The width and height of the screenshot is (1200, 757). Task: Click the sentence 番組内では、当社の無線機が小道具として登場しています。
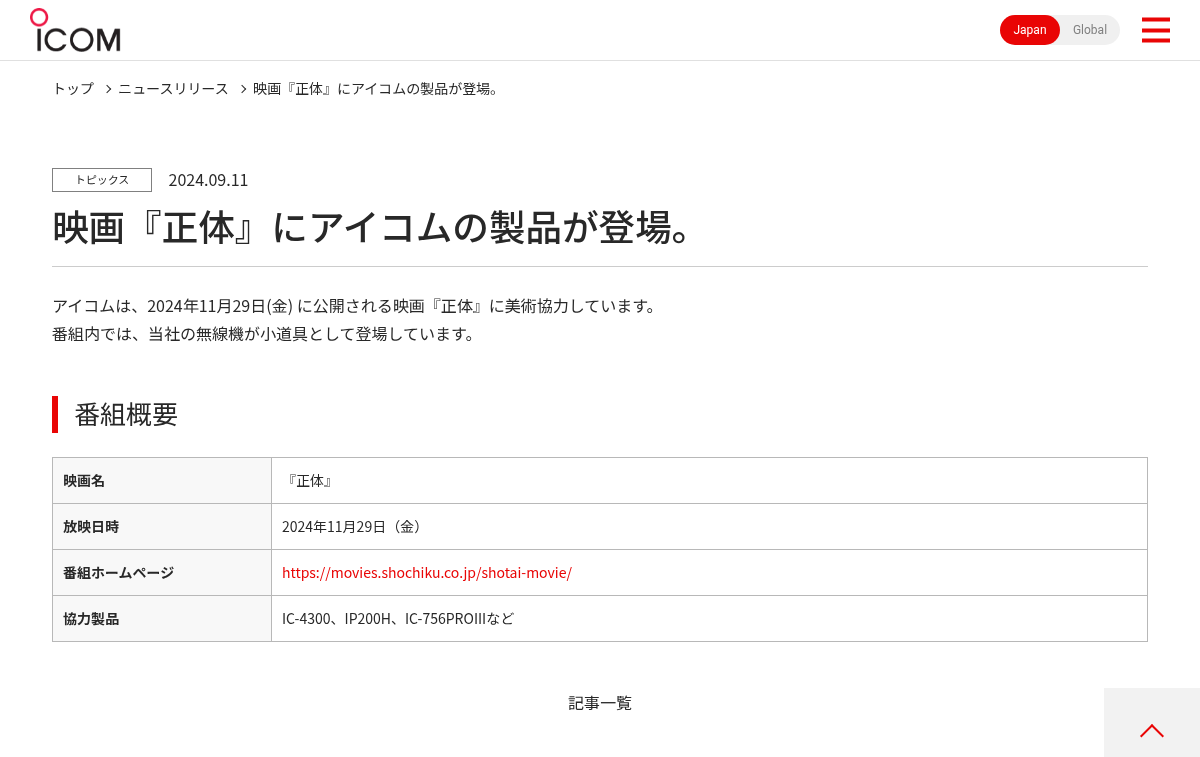click(266, 334)
